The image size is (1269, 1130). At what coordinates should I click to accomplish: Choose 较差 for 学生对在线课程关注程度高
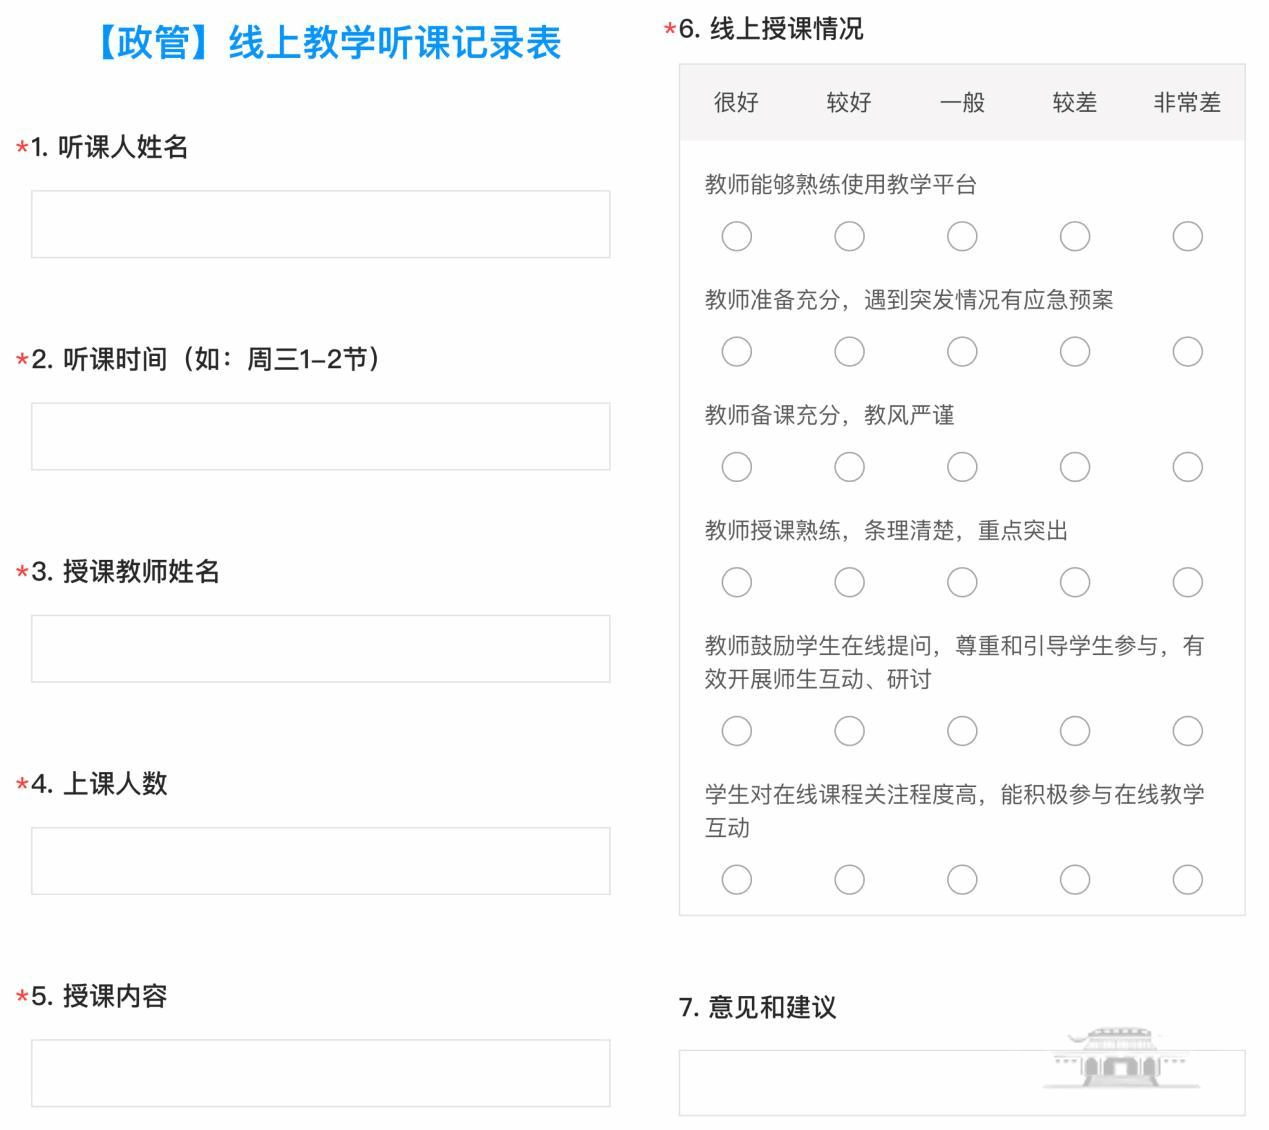click(1075, 880)
